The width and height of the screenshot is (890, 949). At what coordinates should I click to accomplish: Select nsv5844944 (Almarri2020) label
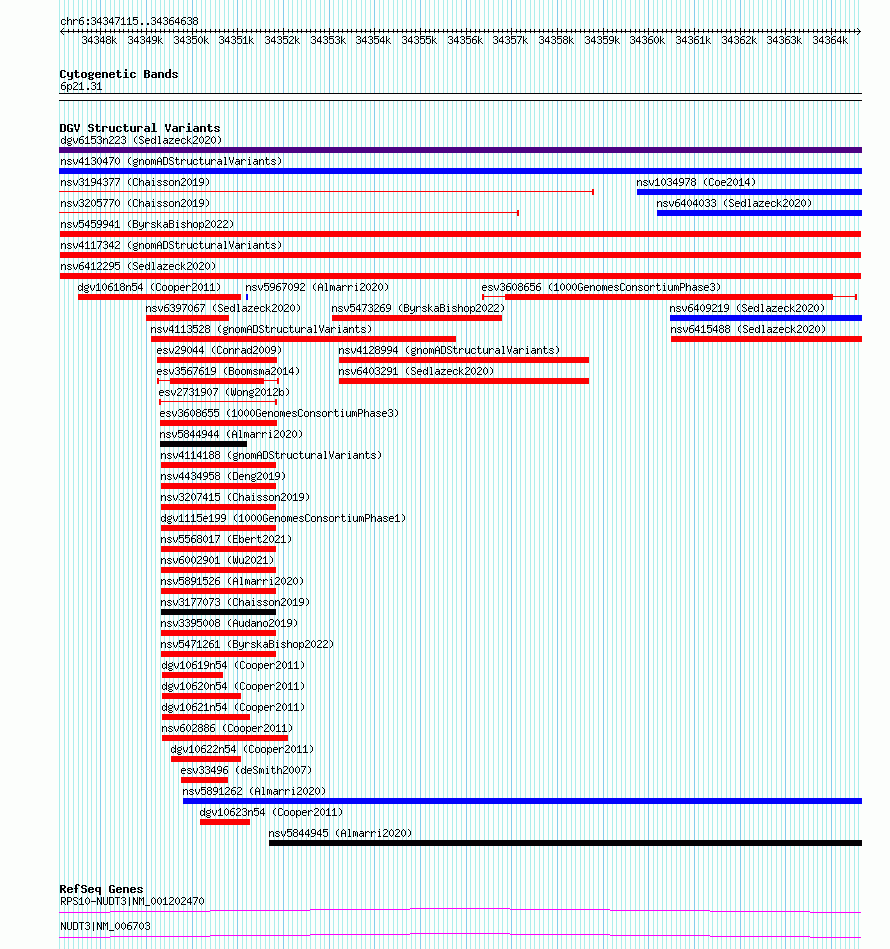[231, 435]
